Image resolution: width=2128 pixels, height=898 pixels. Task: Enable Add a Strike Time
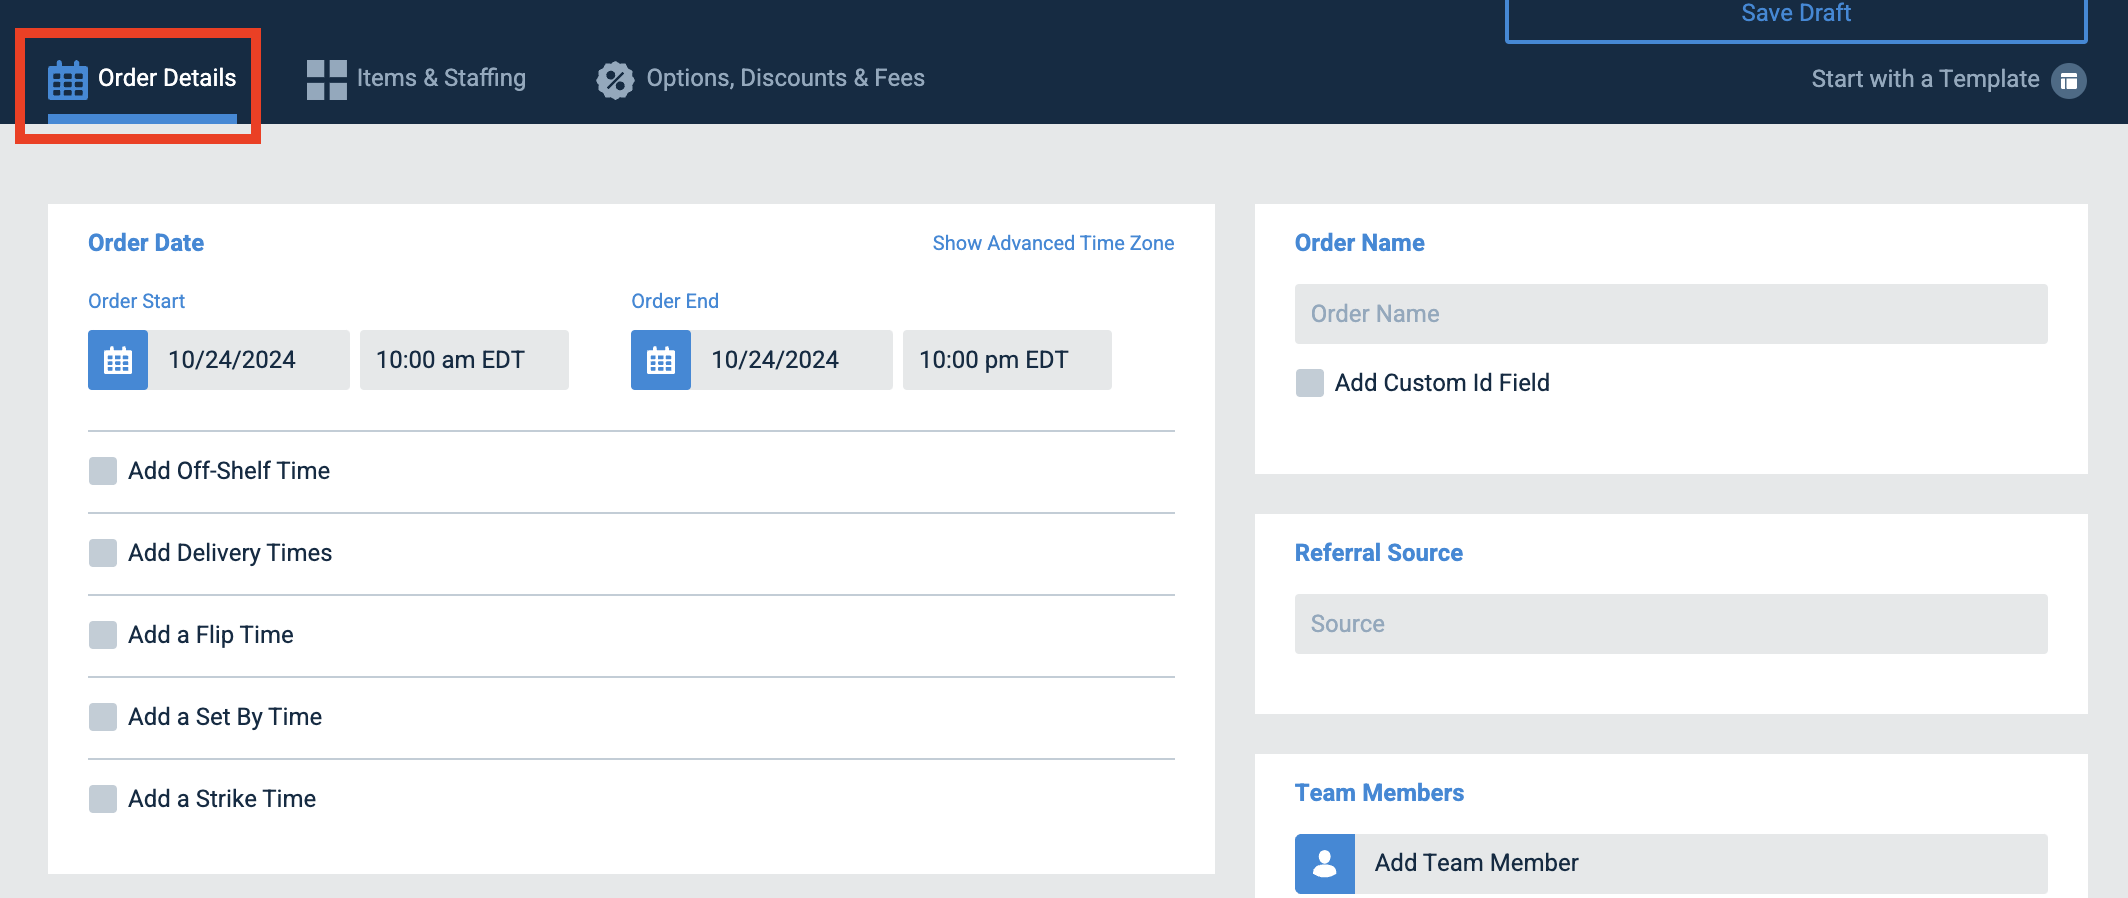pos(103,799)
